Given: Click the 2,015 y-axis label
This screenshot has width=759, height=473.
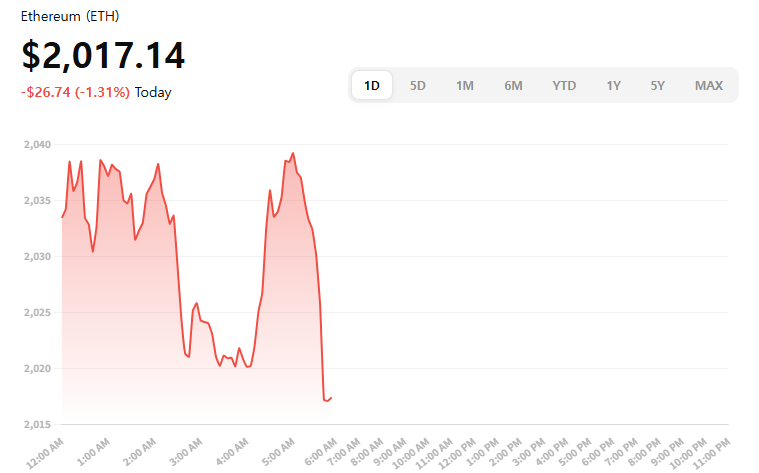Looking at the screenshot, I should tap(36, 425).
